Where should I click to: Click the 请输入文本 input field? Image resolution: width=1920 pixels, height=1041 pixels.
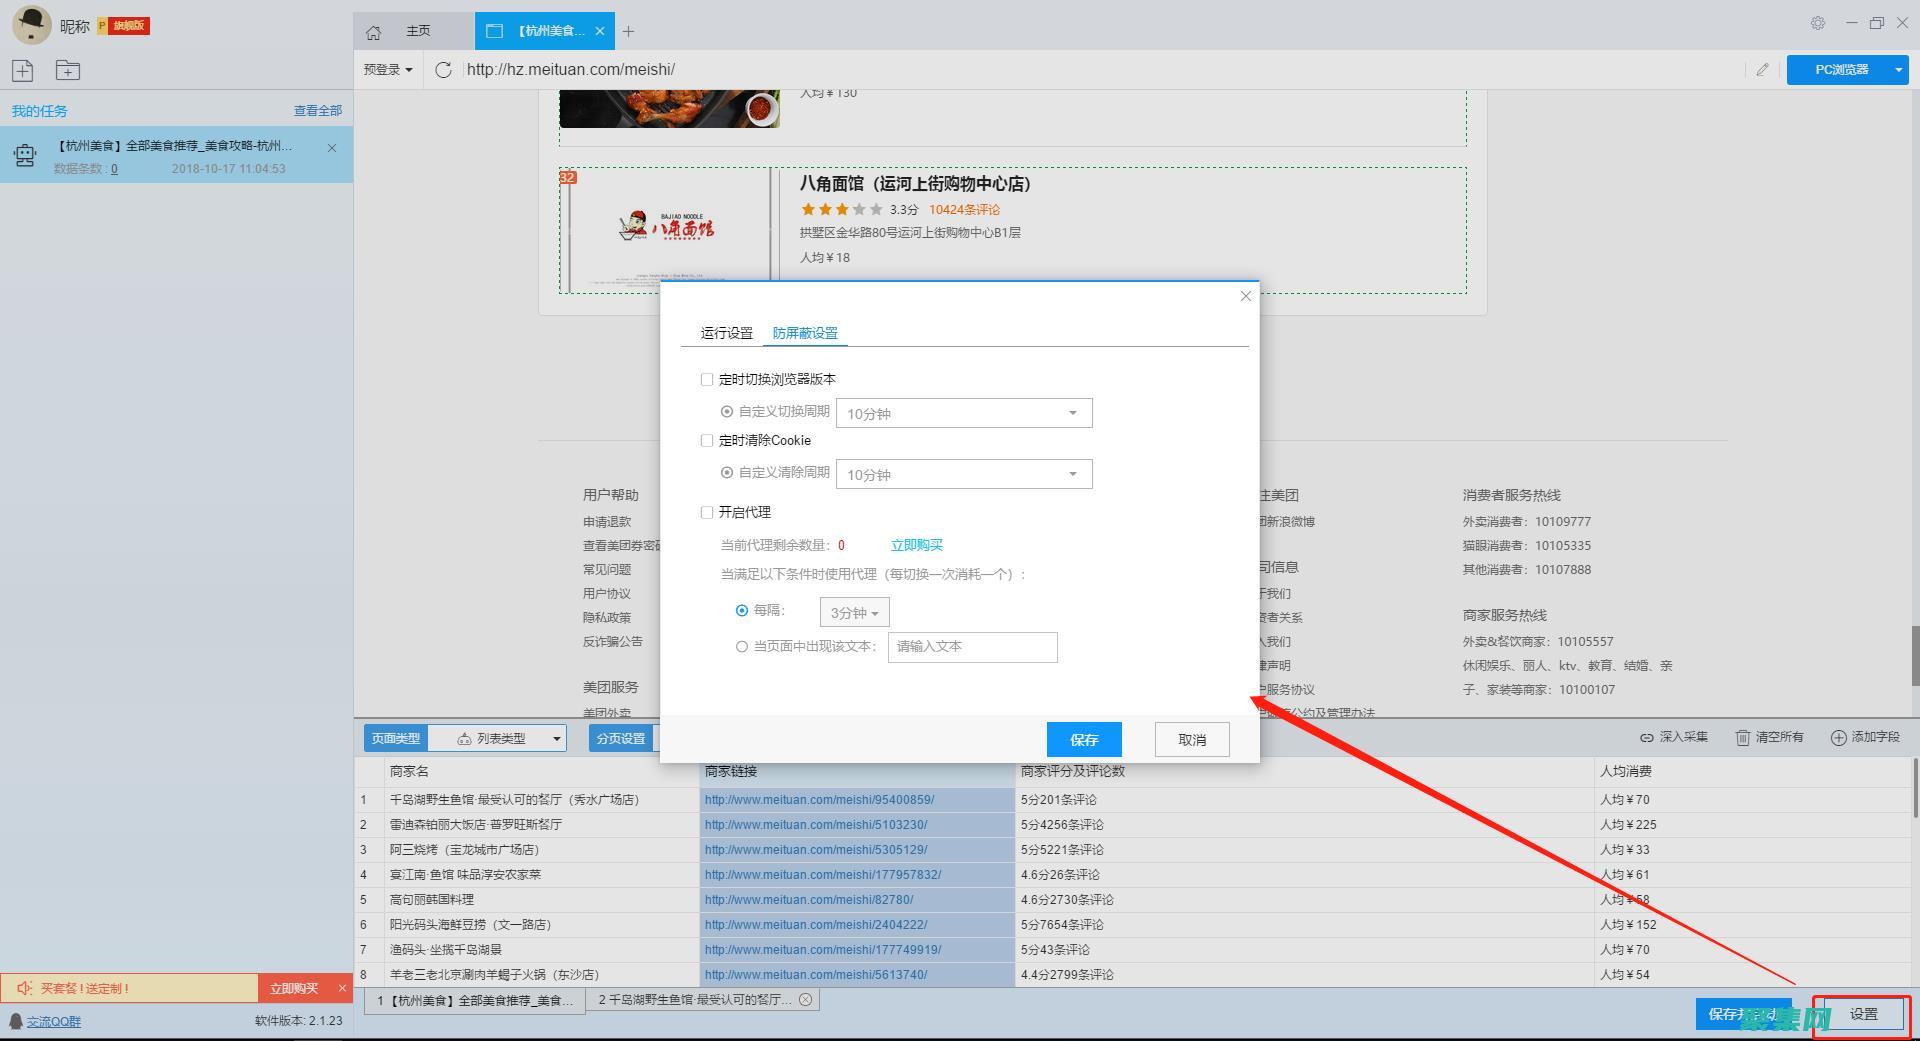pyautogui.click(x=972, y=647)
